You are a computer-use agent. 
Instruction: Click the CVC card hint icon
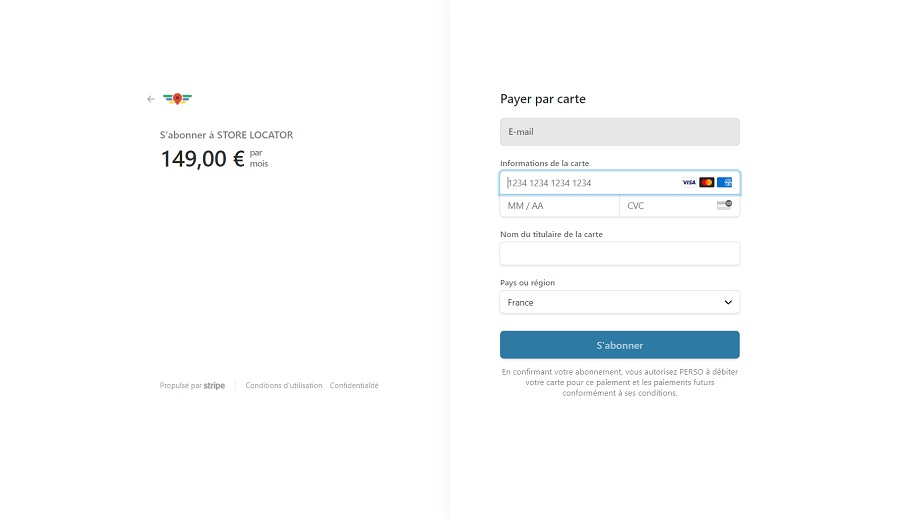point(725,205)
